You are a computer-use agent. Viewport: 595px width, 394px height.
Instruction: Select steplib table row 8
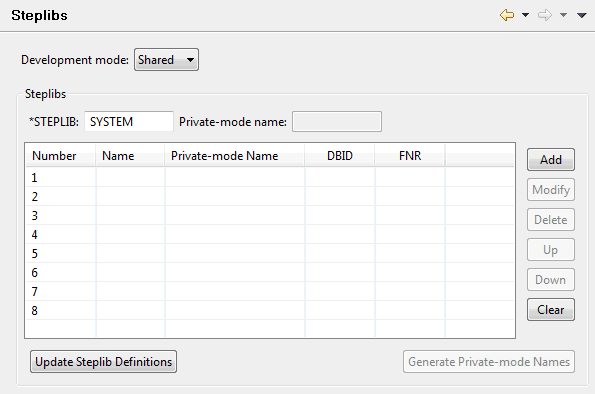tap(270, 310)
